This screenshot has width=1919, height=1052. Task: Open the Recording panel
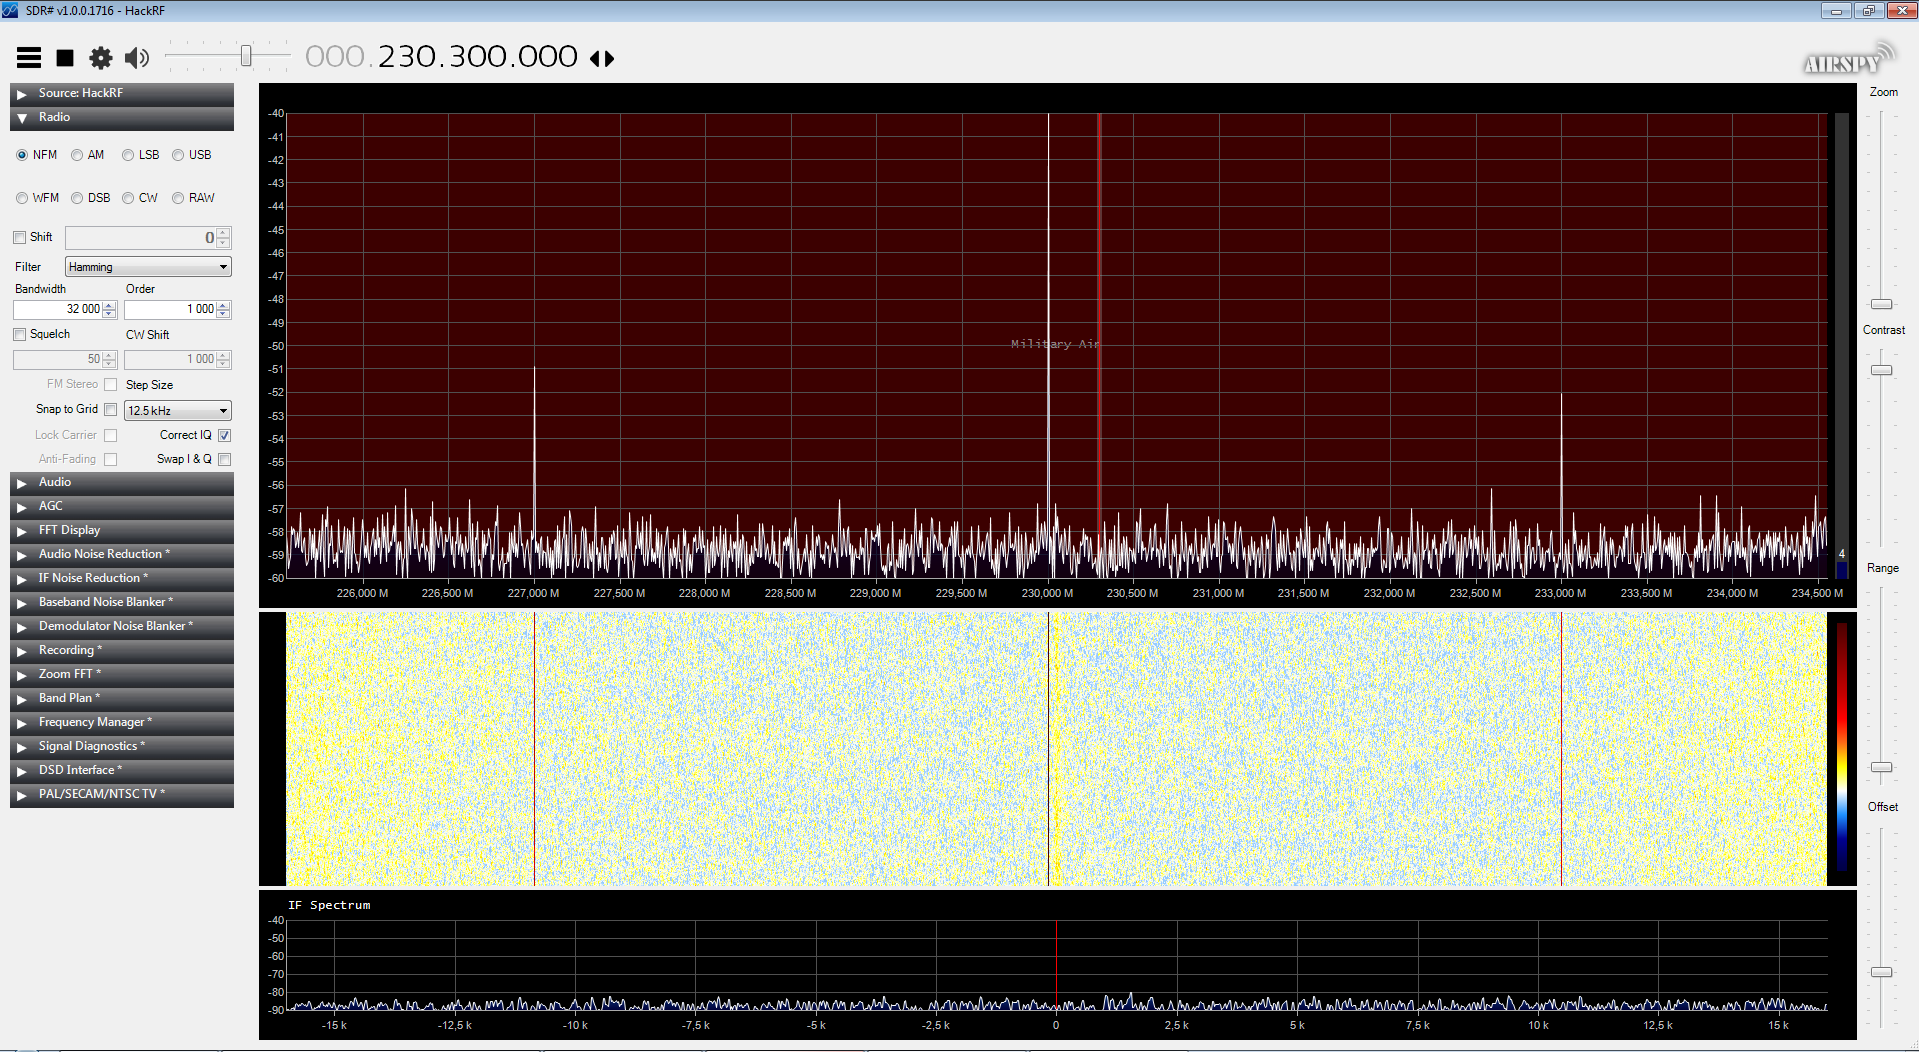(x=22, y=651)
